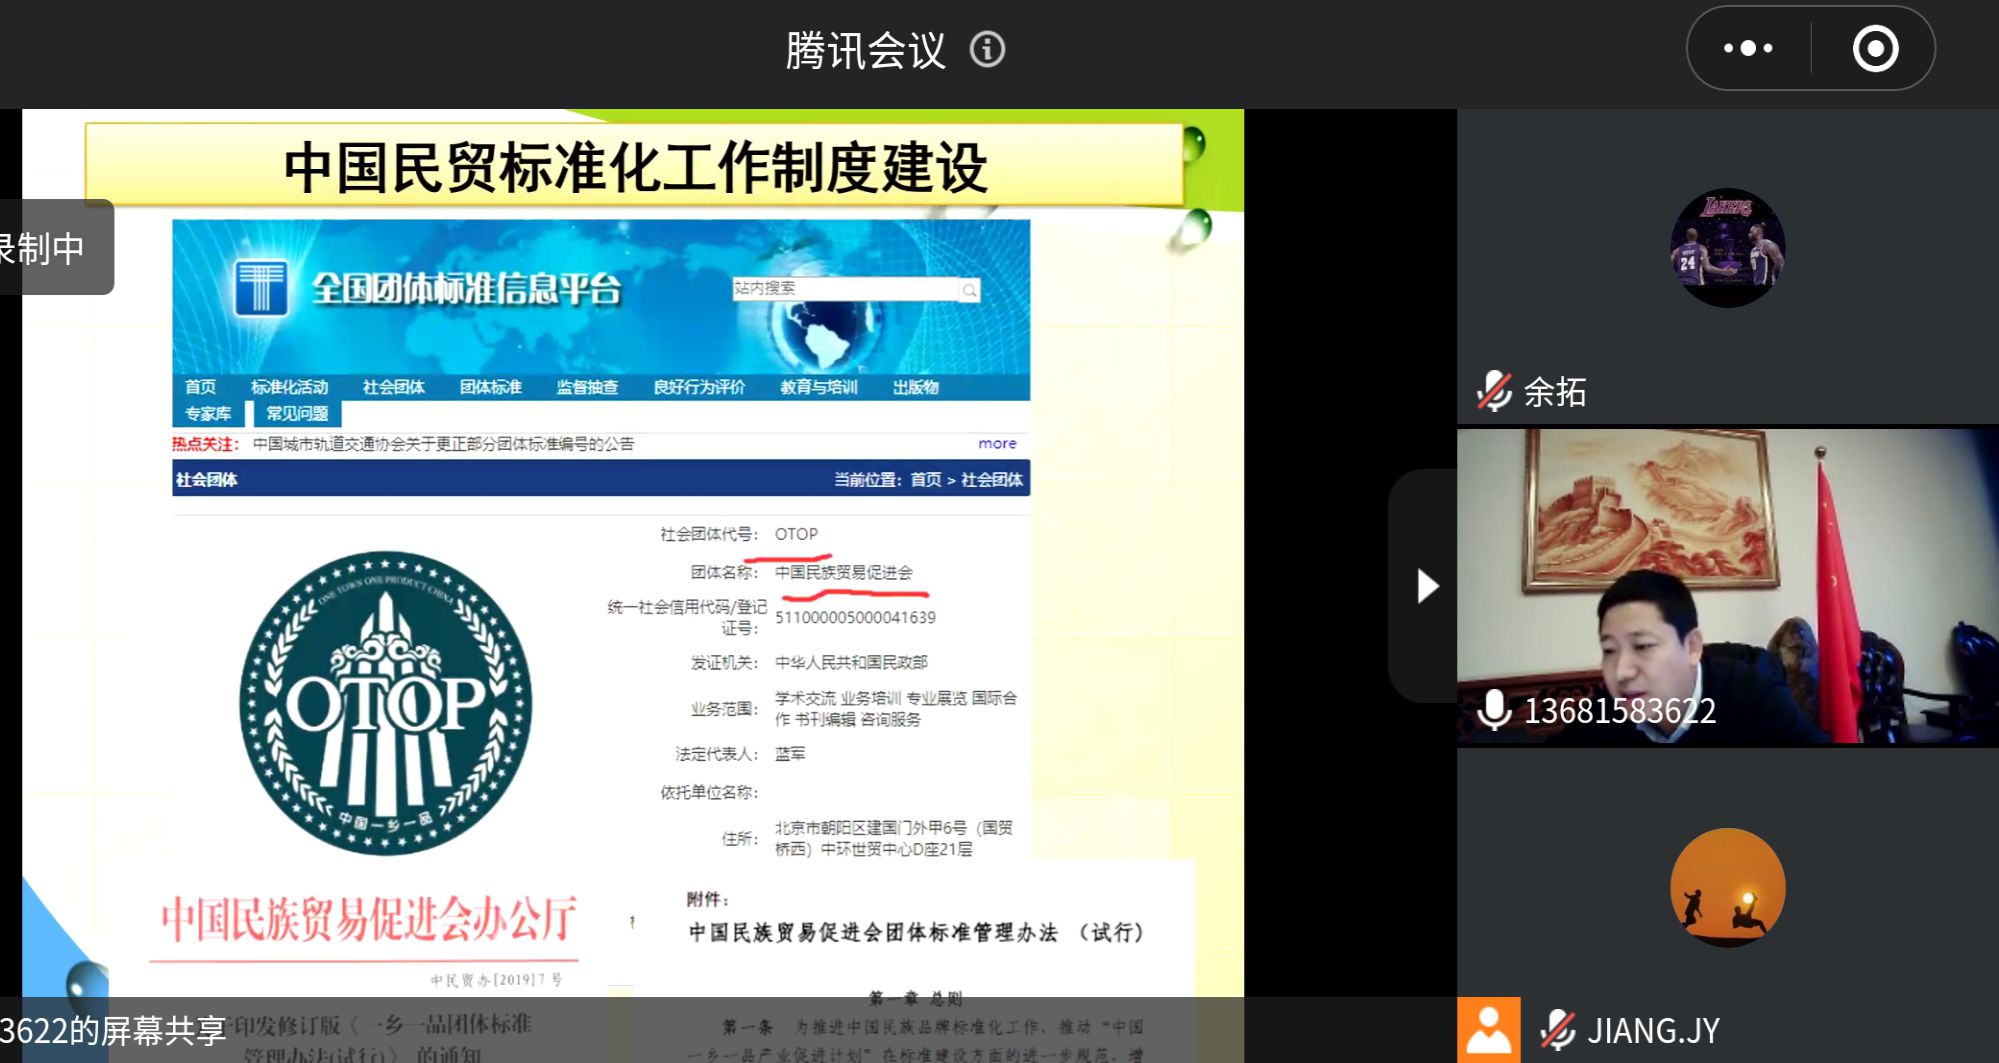
Task: Open the 监督抽查 tab
Action: click(587, 387)
